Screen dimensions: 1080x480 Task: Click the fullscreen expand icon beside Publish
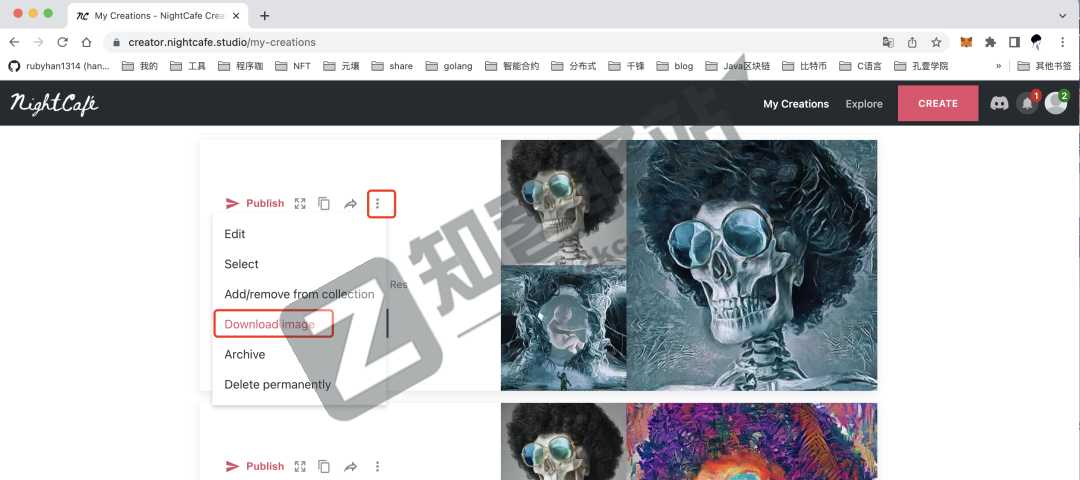point(300,204)
